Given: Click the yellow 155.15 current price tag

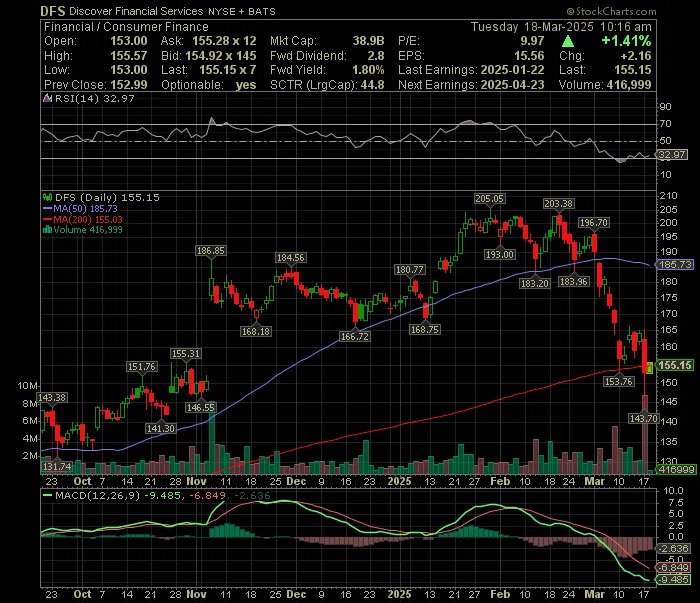Looking at the screenshot, I should tap(675, 365).
